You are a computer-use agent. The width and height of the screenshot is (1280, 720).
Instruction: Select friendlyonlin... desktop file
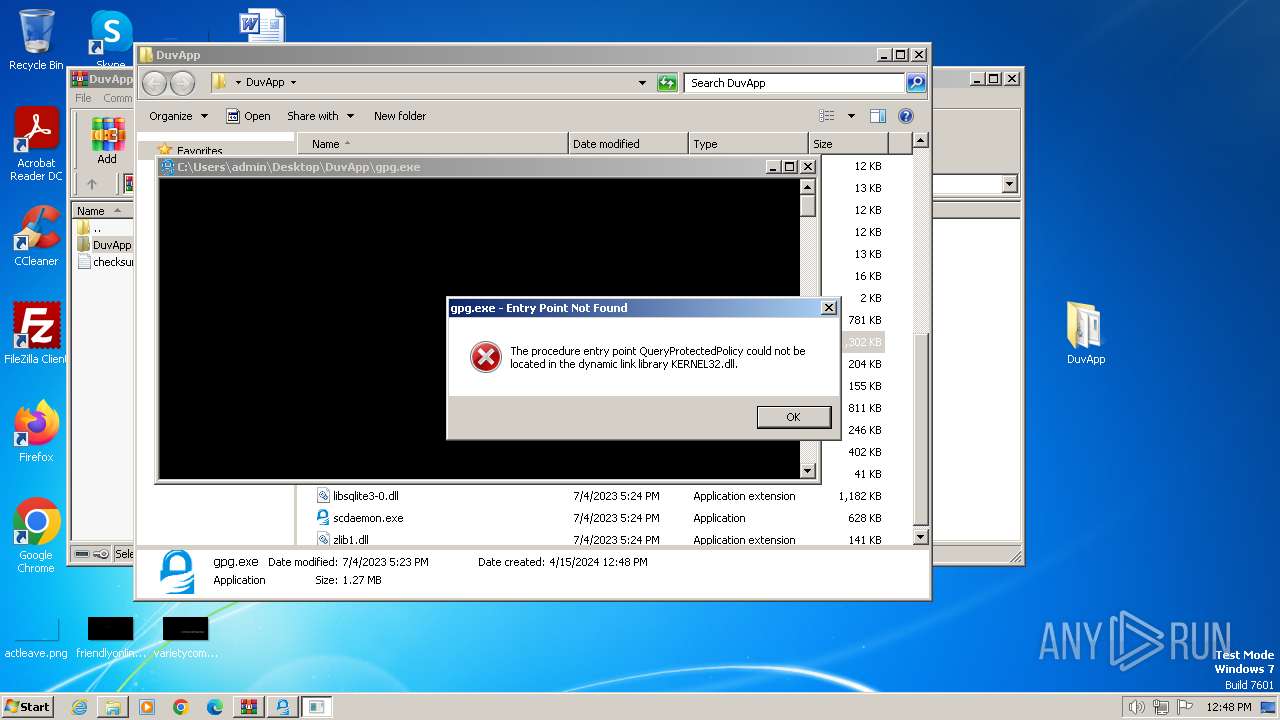coord(111,638)
